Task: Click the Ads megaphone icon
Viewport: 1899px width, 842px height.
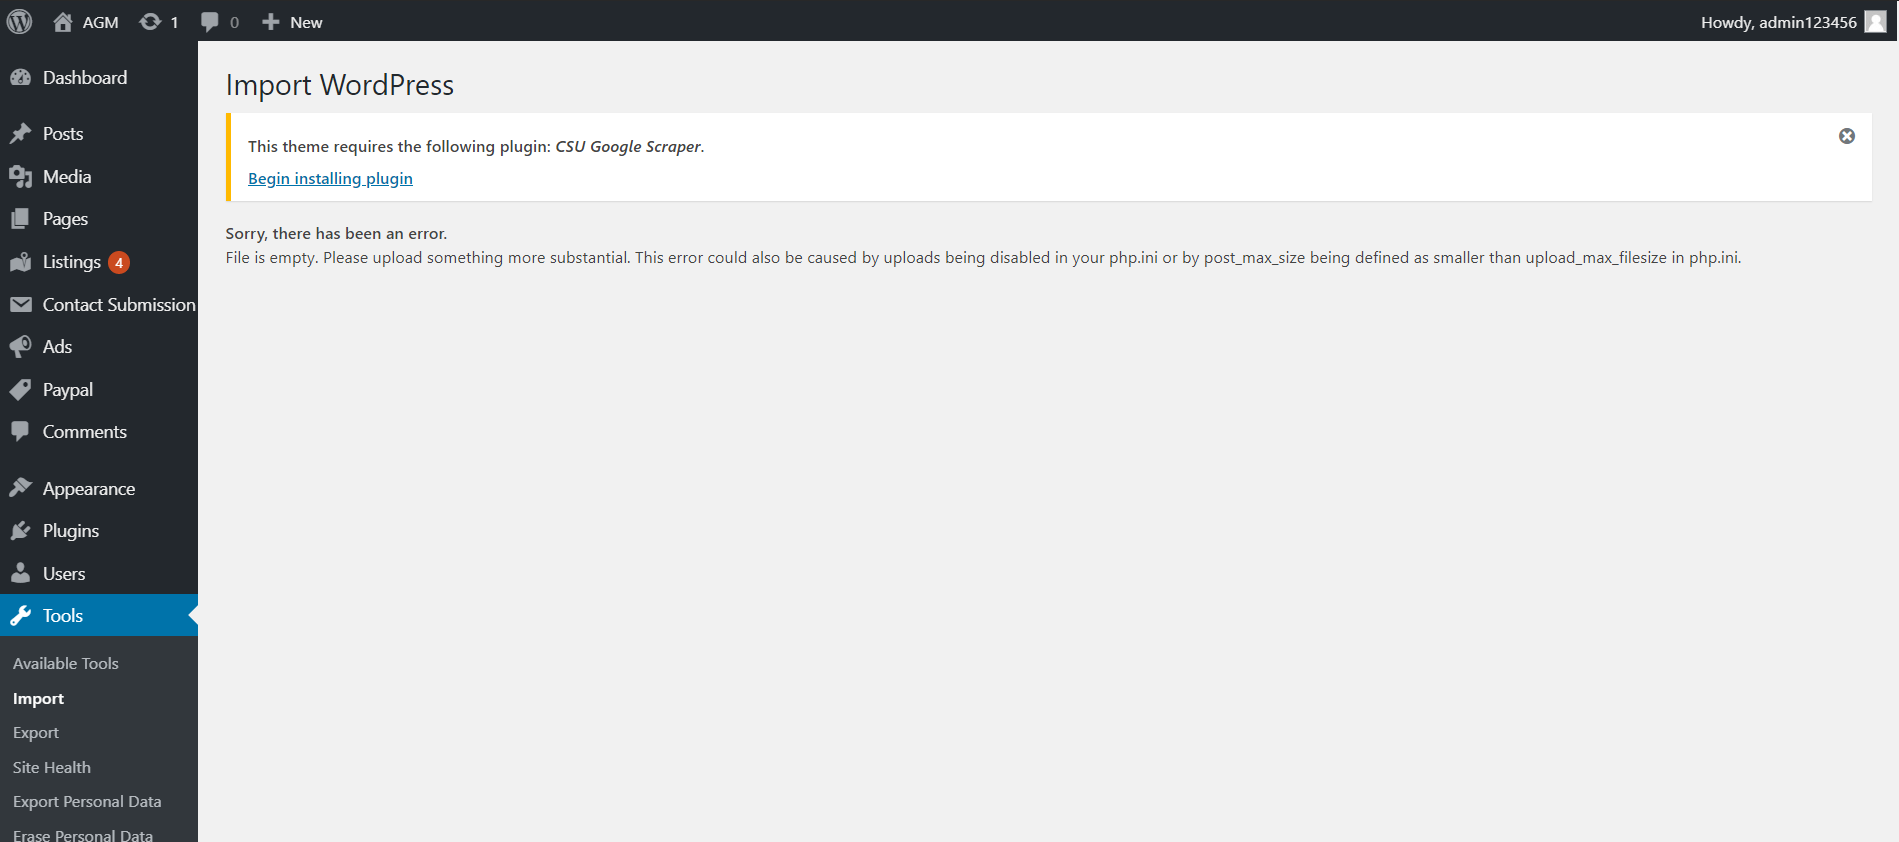Action: tap(20, 347)
